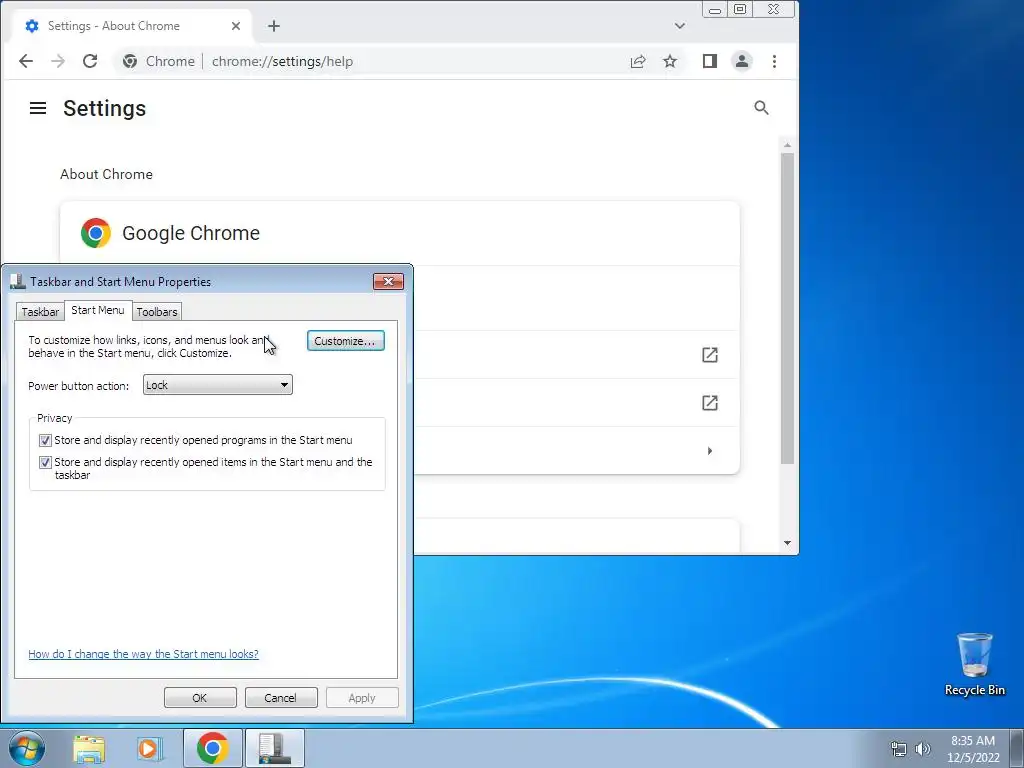Bookmark this page with the star icon
The image size is (1024, 768).
coord(670,61)
